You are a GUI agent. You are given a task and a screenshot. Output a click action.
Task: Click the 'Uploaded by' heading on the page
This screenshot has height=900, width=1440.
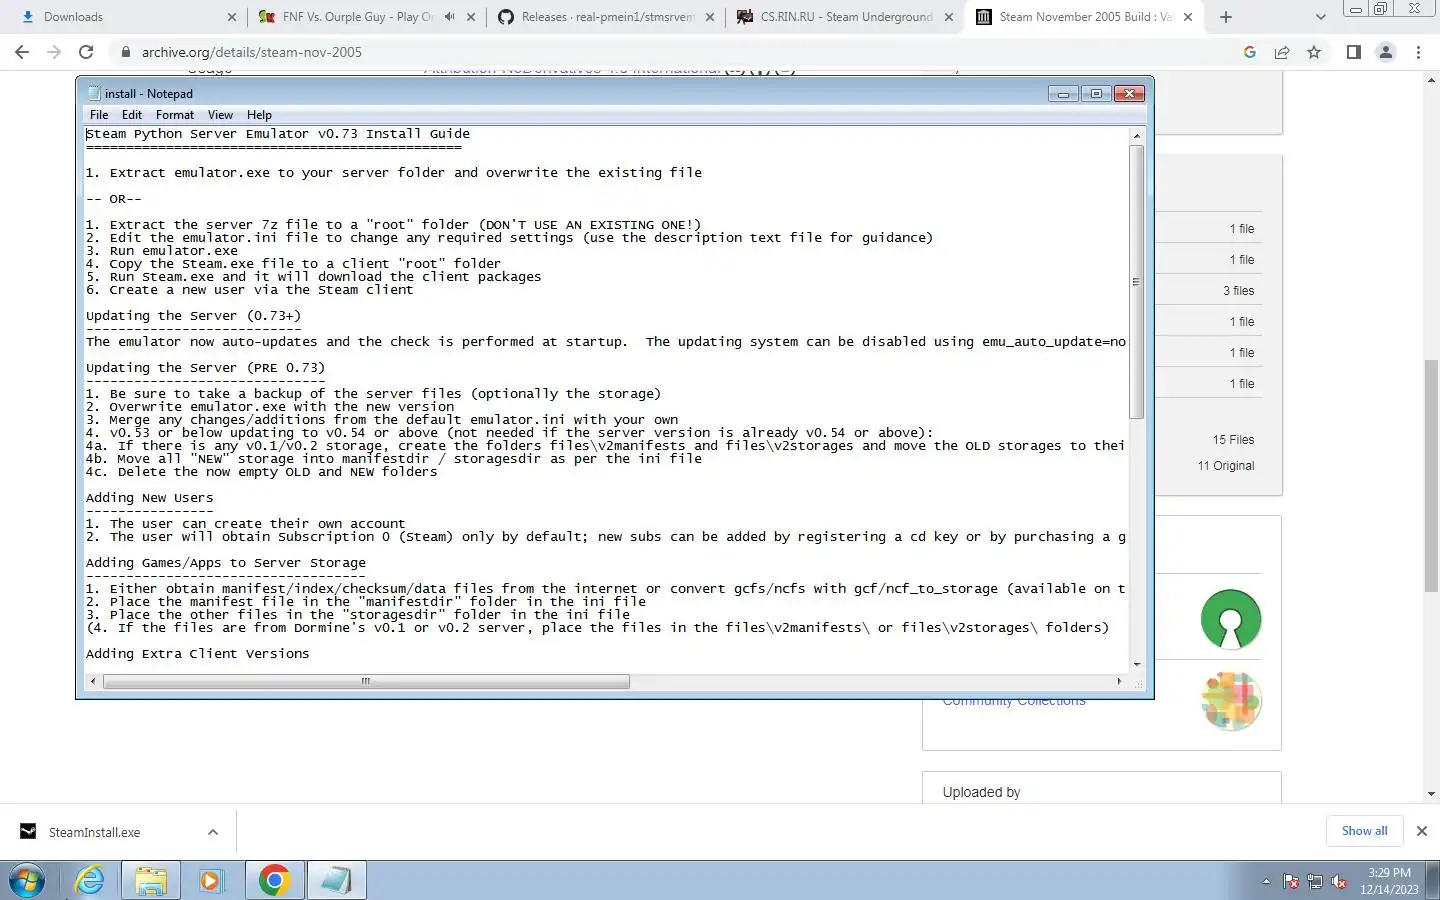981,792
